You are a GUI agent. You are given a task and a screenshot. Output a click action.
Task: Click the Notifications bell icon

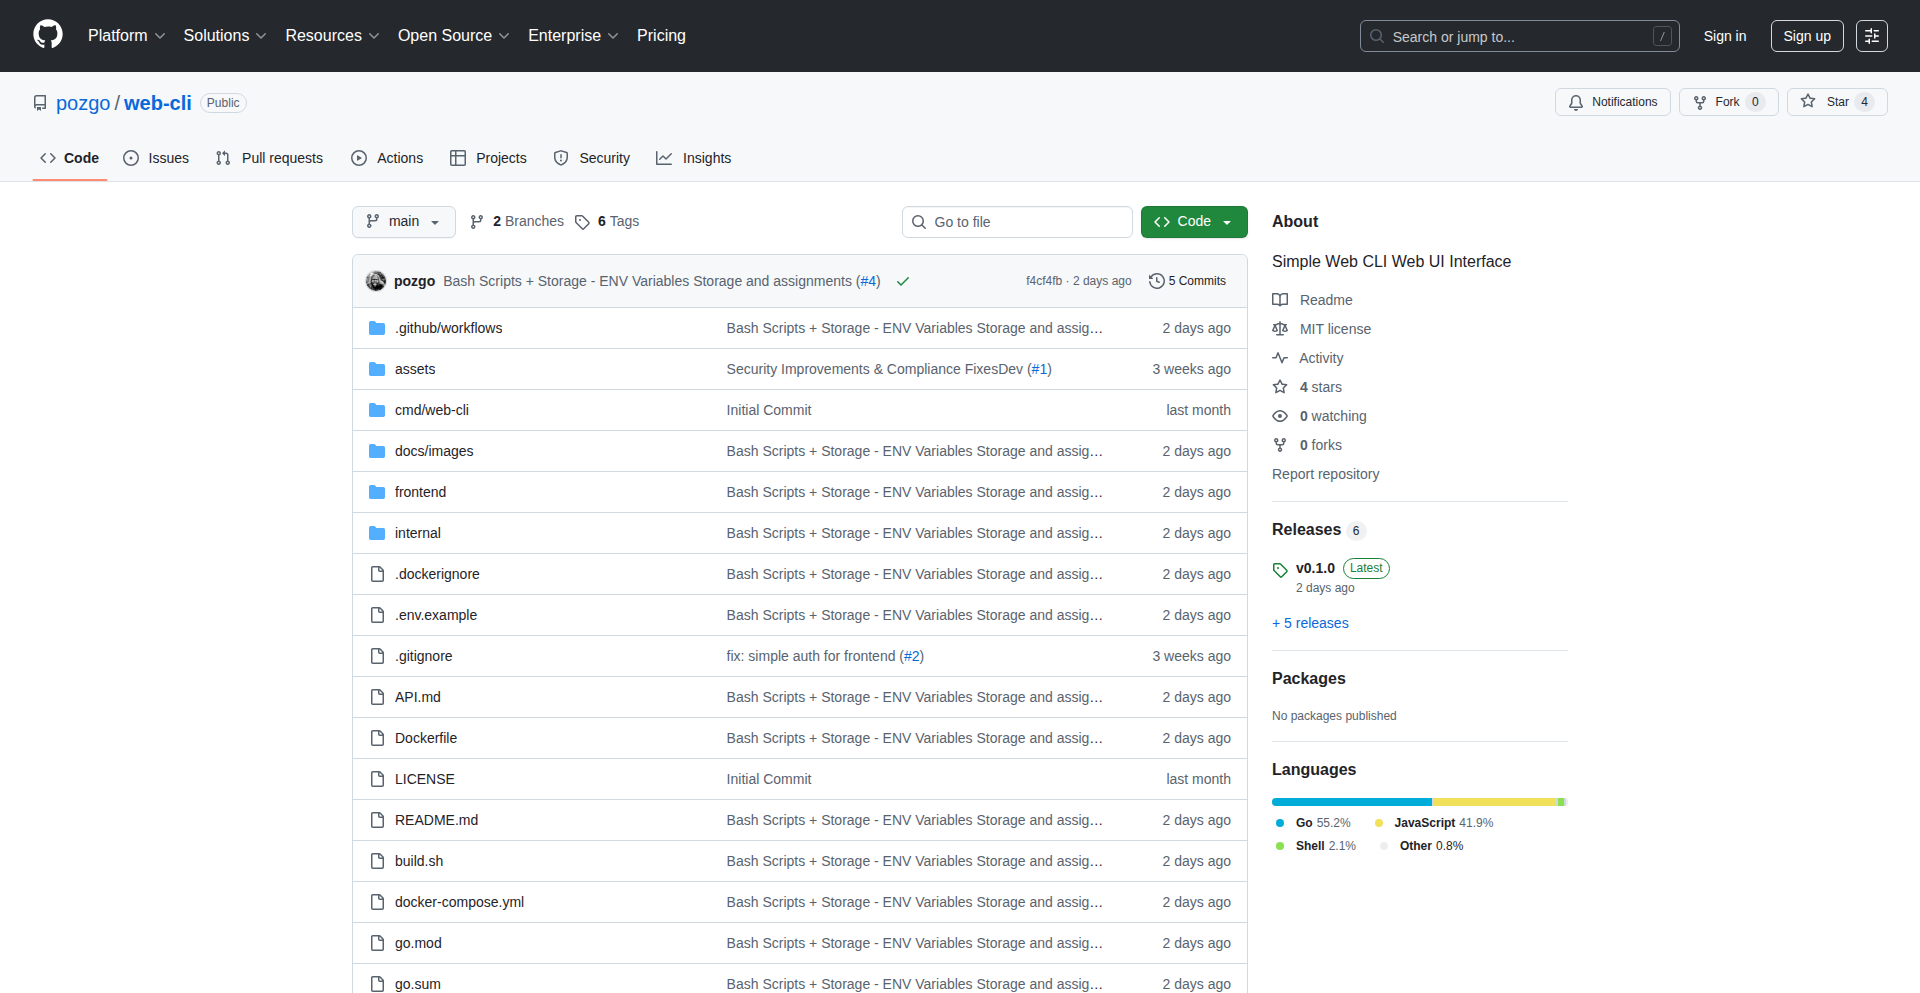pos(1576,102)
